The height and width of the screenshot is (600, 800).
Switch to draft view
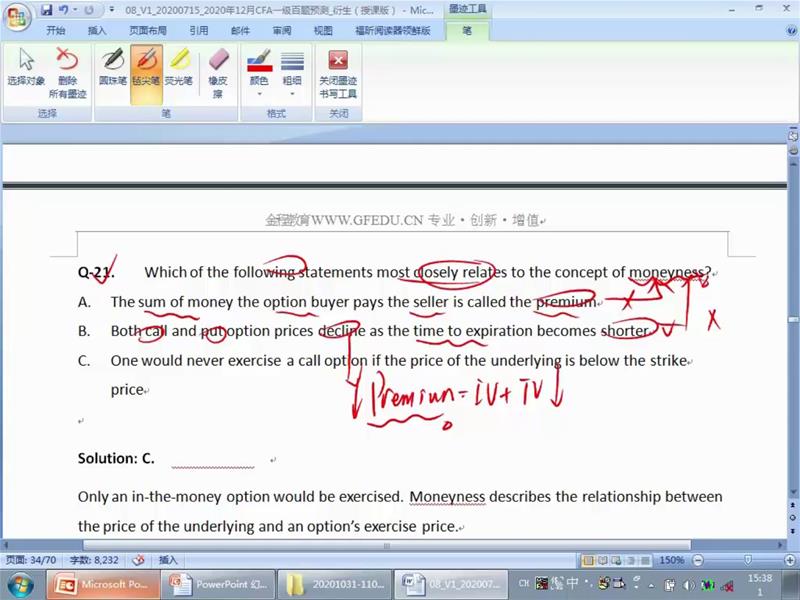pos(644,561)
